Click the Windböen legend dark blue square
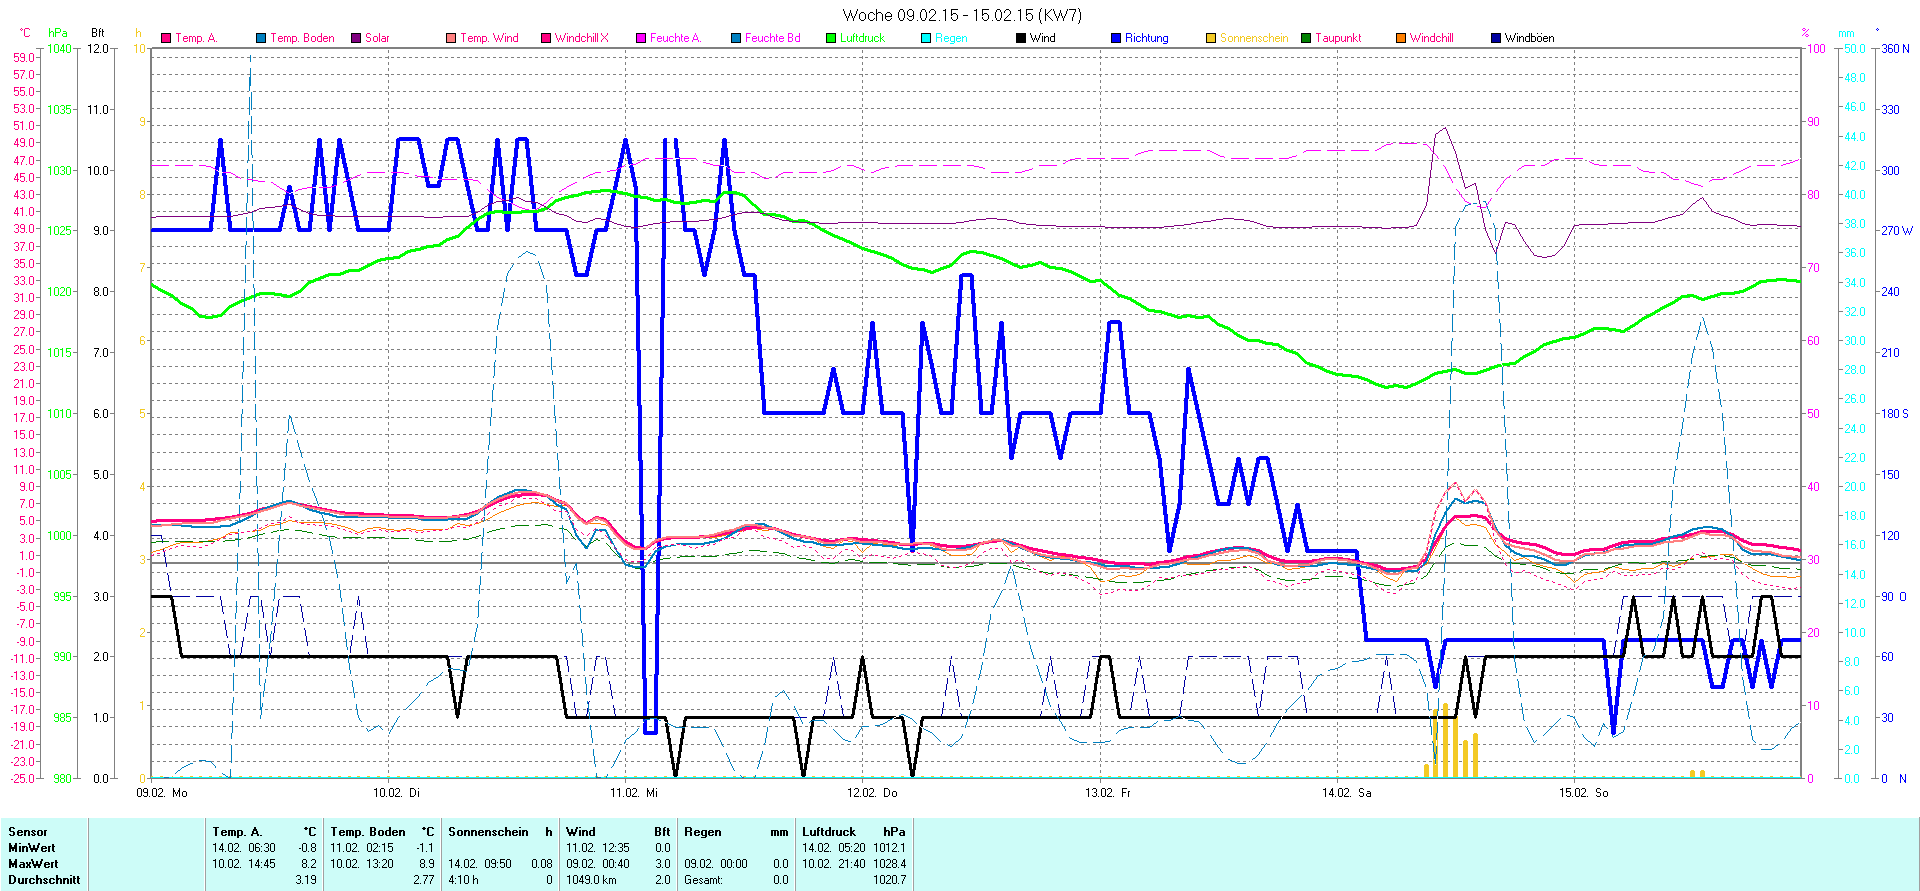Image resolution: width=1920 pixels, height=891 pixels. tap(1496, 38)
